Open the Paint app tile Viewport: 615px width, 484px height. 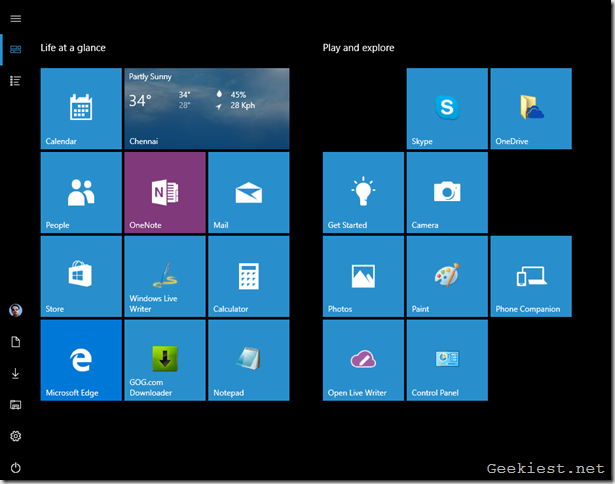447,276
